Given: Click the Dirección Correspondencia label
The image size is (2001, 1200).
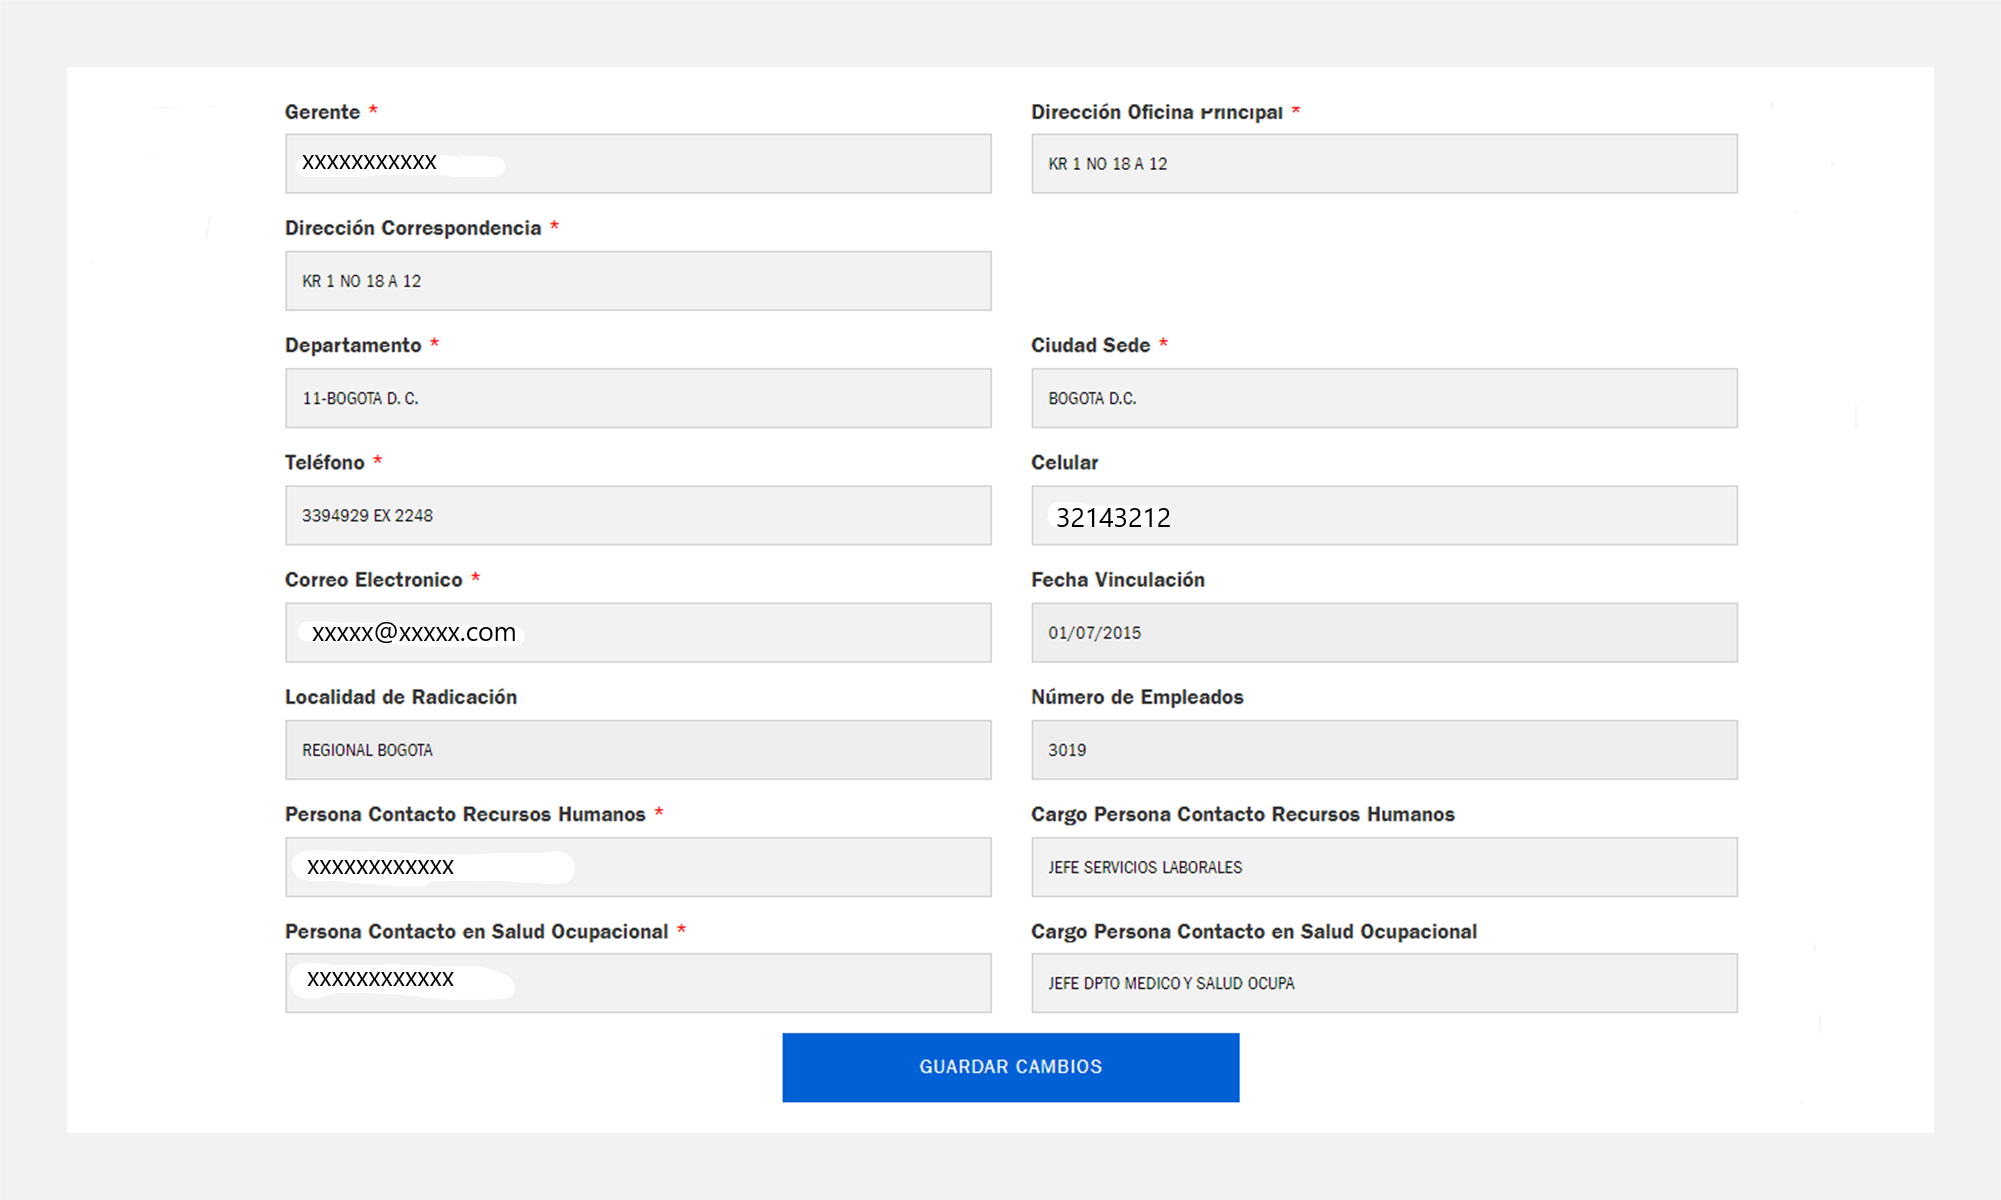Looking at the screenshot, I should point(413,228).
